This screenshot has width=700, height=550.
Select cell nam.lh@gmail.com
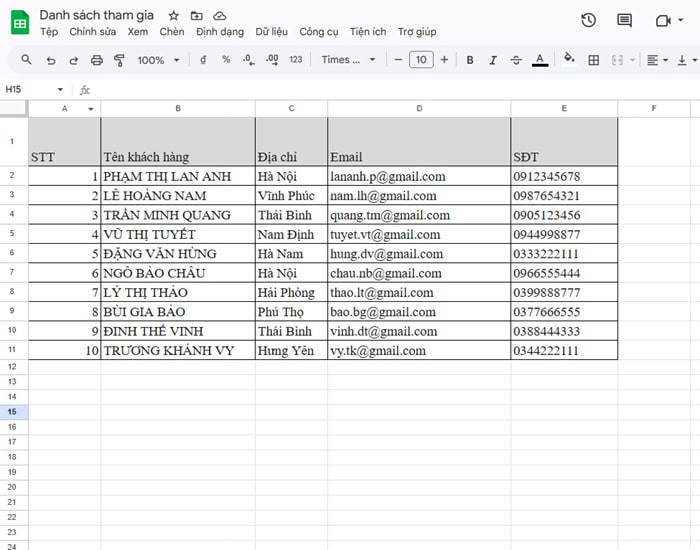[x=419, y=196]
